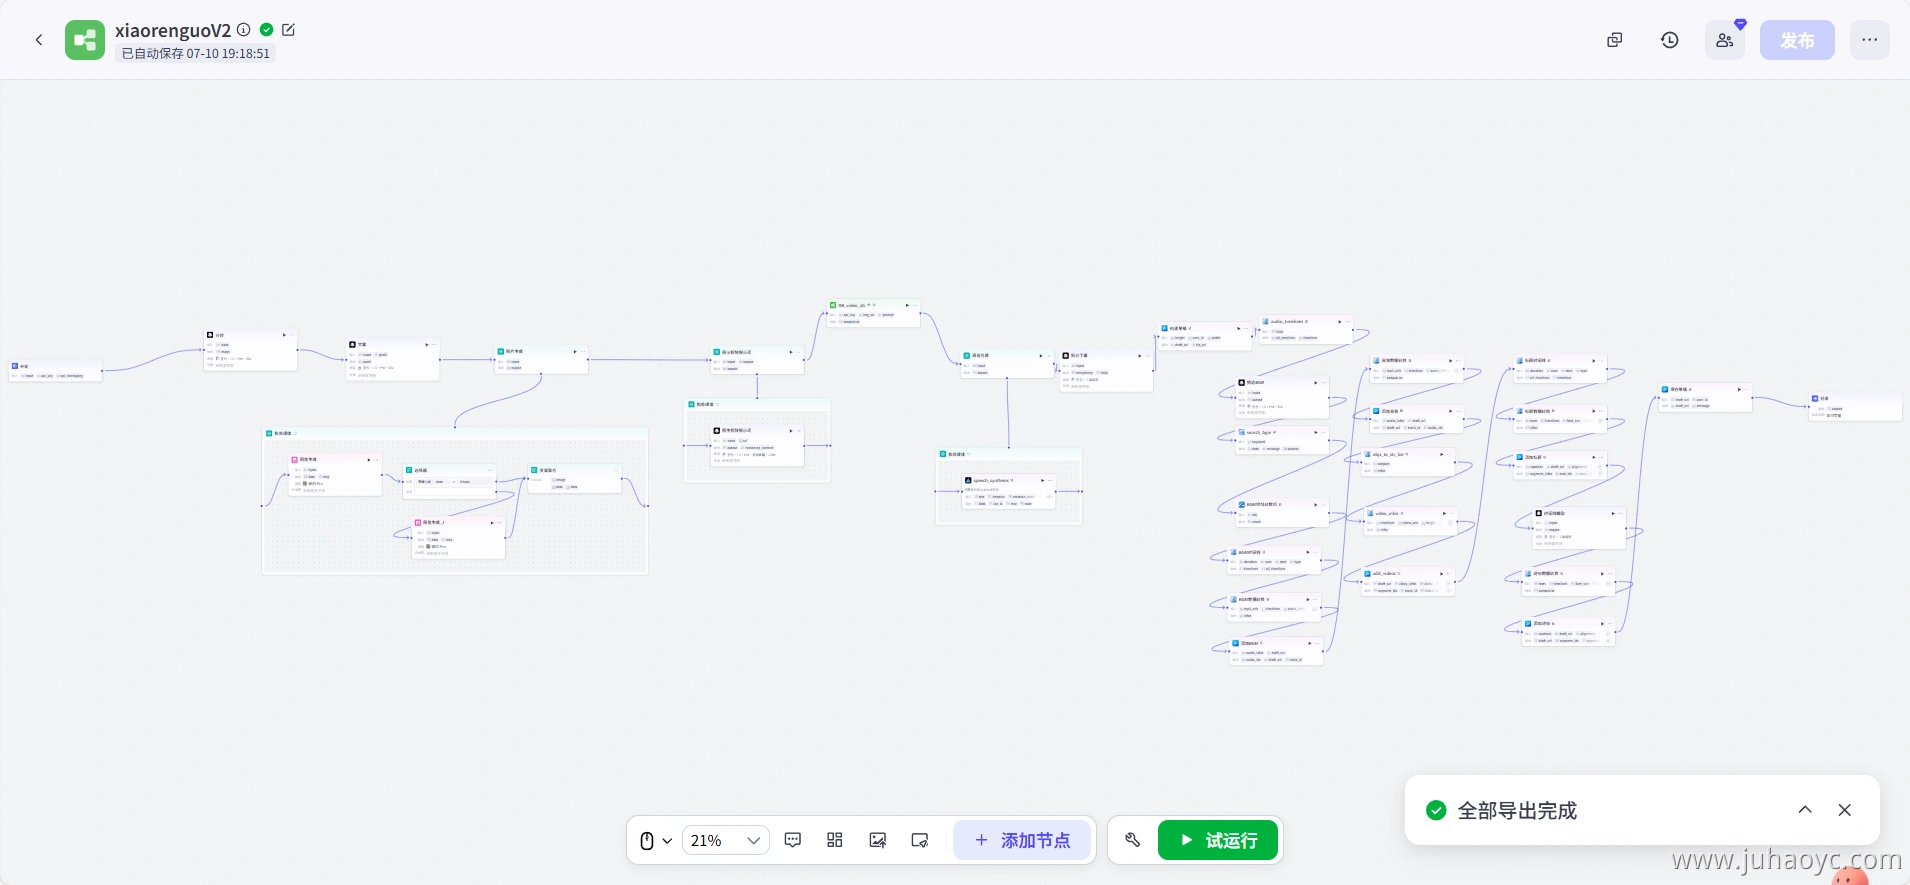Click the 添加节点 add node button
Image resolution: width=1910 pixels, height=885 pixels.
point(1022,840)
